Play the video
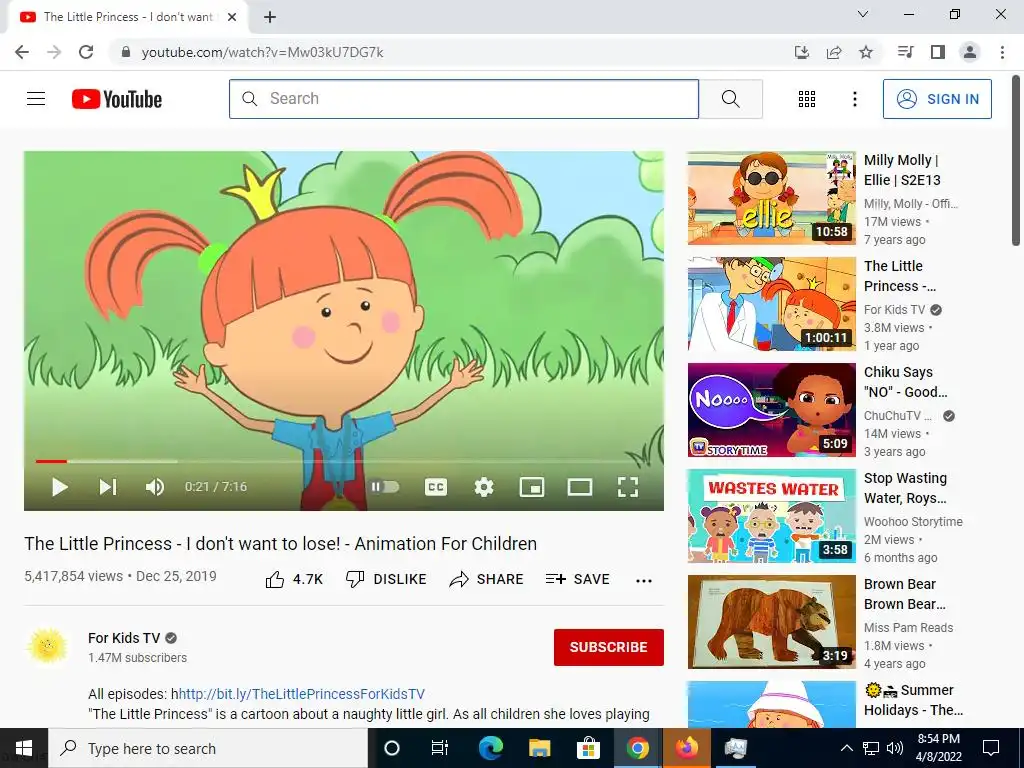Image resolution: width=1024 pixels, height=768 pixels. click(59, 487)
